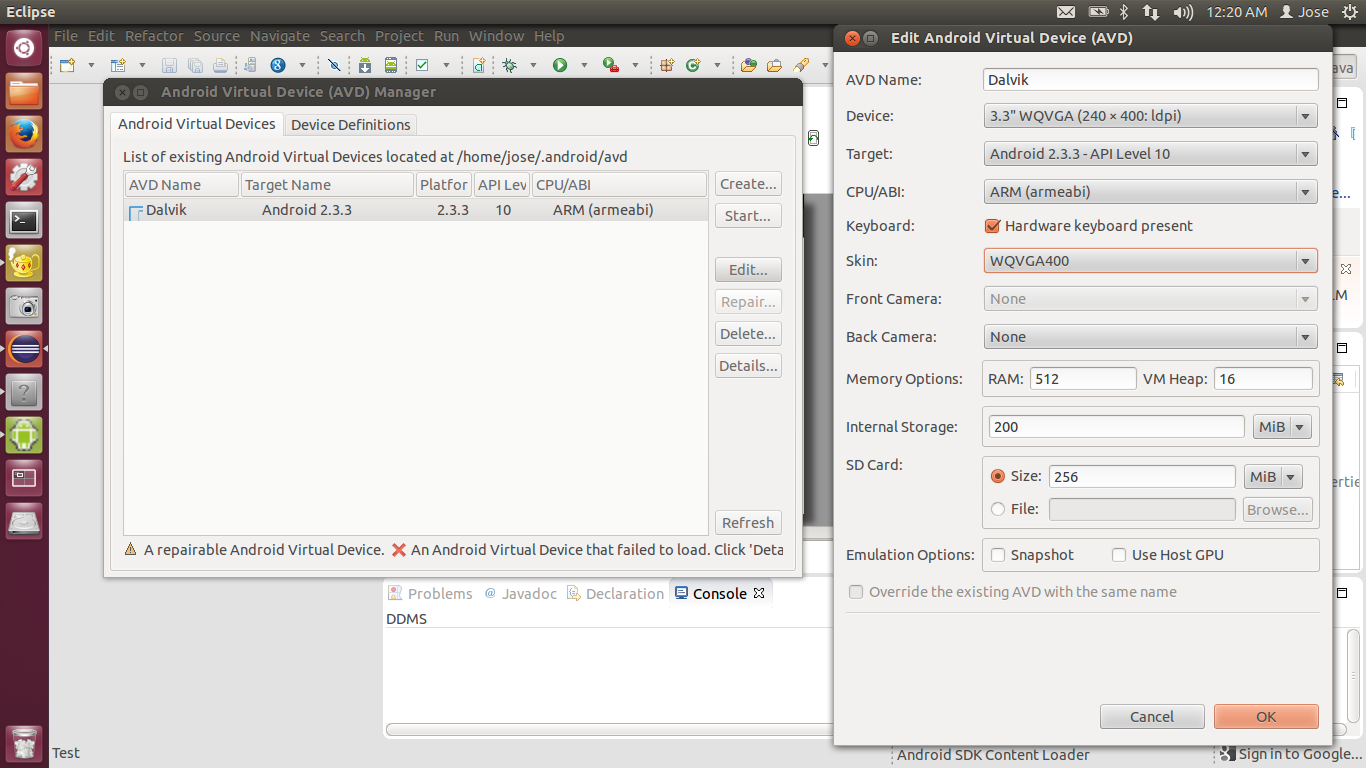This screenshot has height=768, width=1366.
Task: Open the Back Camera dropdown
Action: point(1151,337)
